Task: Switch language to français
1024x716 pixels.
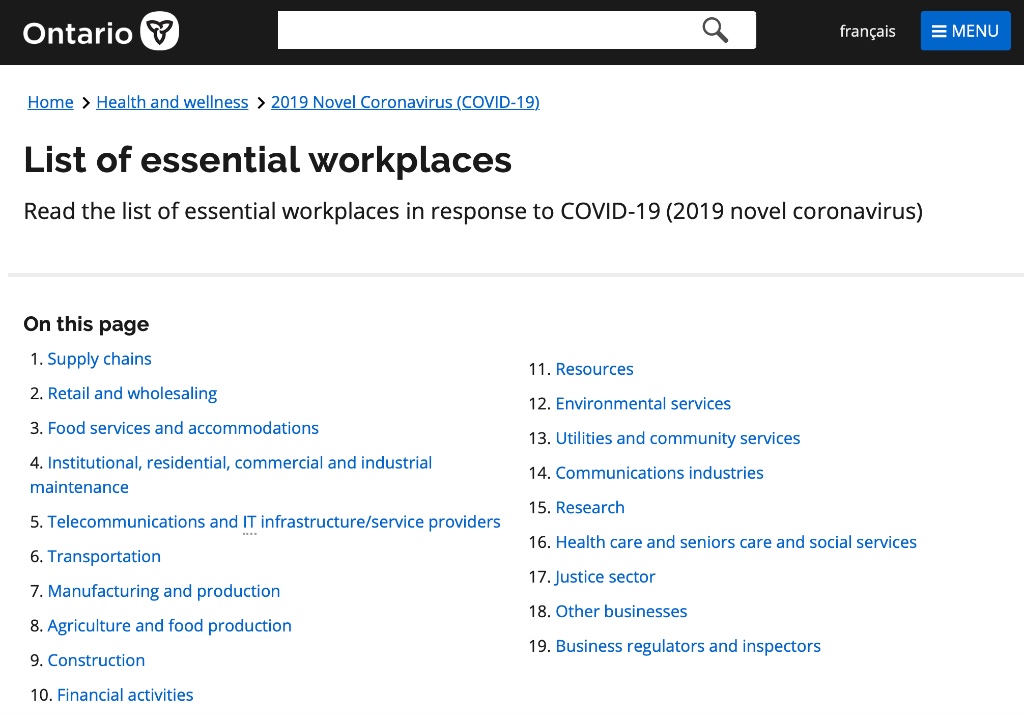Action: click(x=867, y=31)
